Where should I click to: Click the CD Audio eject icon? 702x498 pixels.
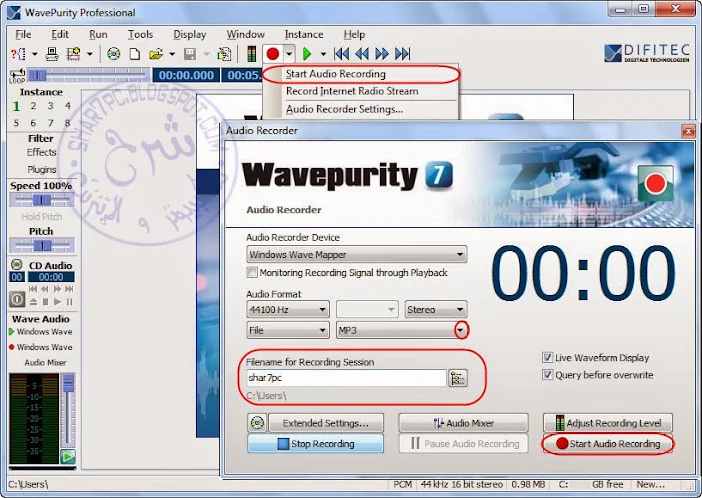(x=34, y=302)
